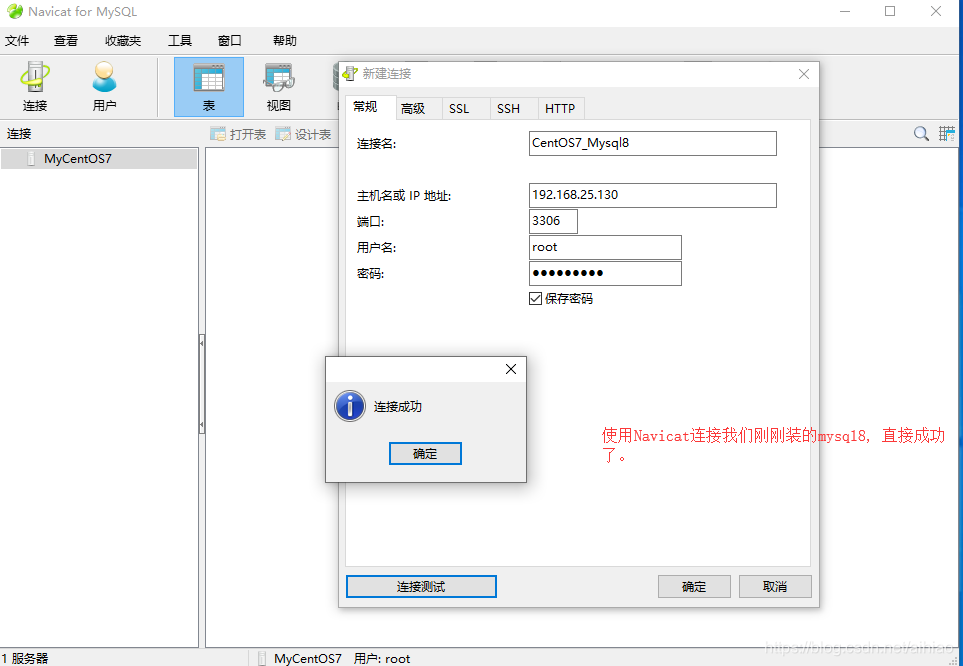Click the 取消 button
This screenshot has height=666, width=963.
pos(775,587)
